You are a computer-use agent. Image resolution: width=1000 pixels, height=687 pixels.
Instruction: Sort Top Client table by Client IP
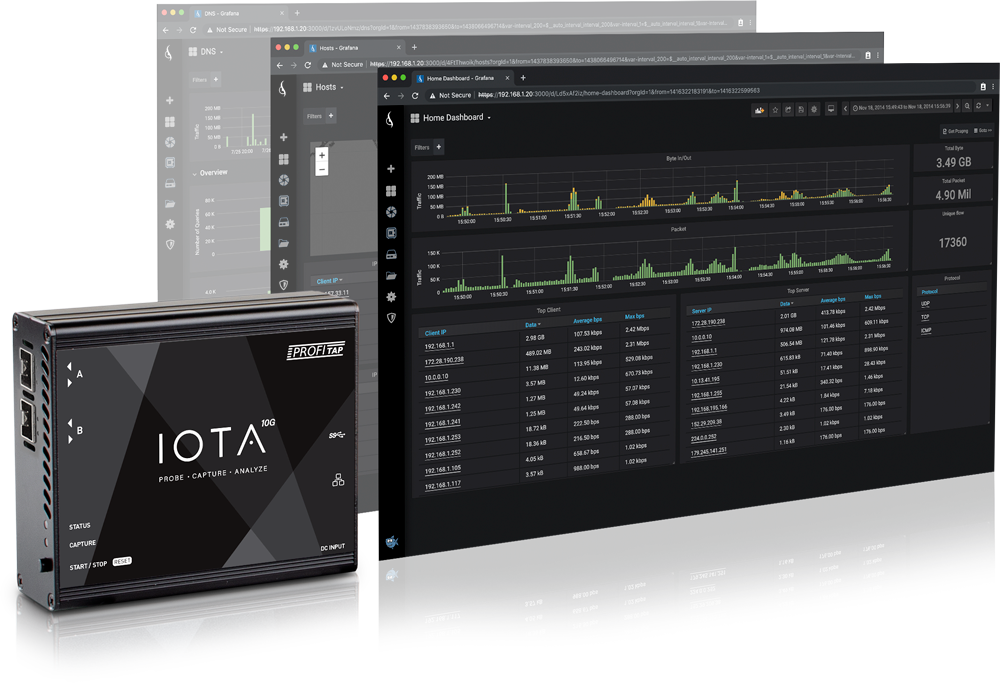[x=436, y=333]
